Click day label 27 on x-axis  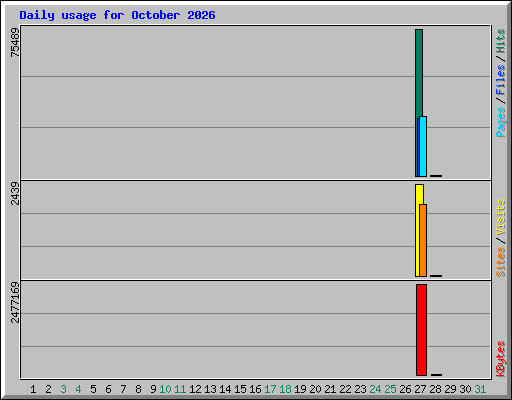point(420,389)
